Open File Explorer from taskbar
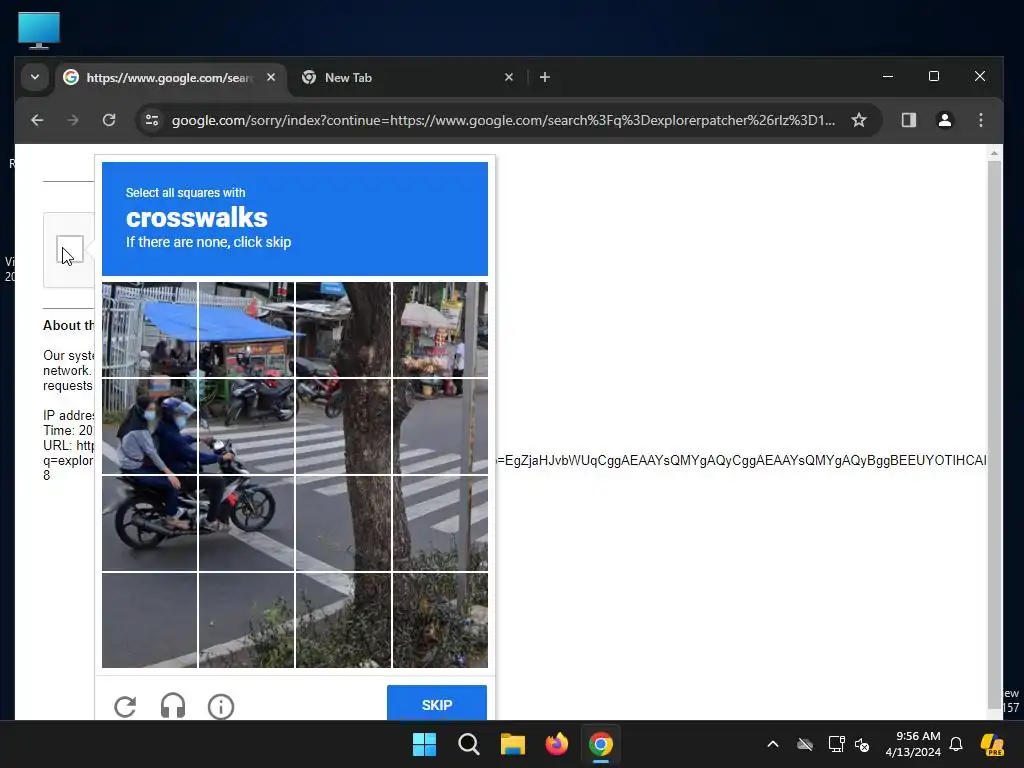The image size is (1024, 768). (513, 744)
